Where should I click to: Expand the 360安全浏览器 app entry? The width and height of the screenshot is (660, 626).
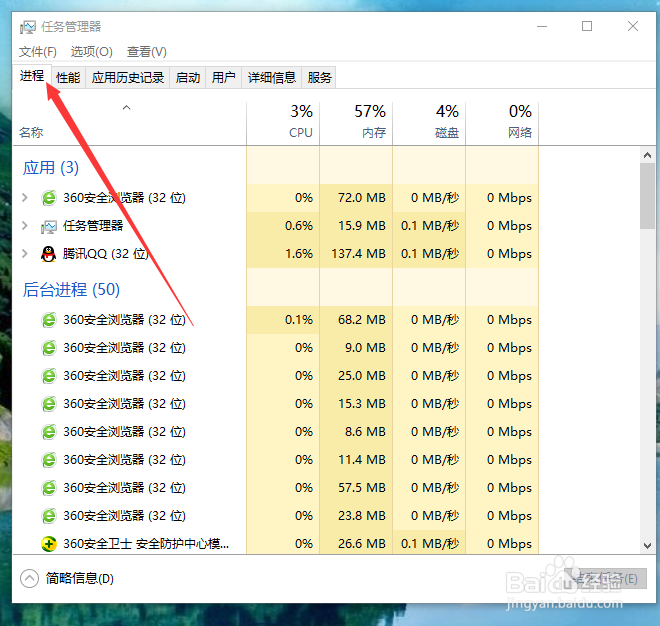(x=25, y=197)
